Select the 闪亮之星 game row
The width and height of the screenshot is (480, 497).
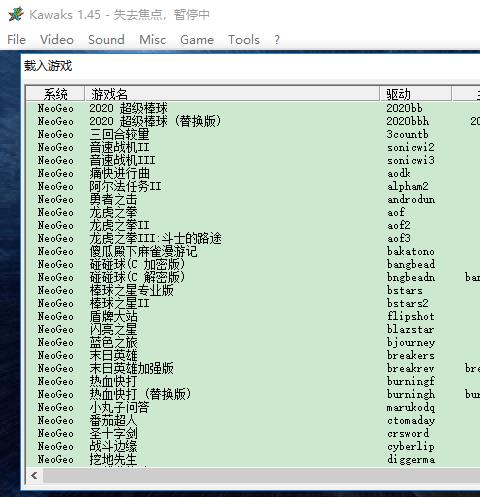(x=253, y=329)
